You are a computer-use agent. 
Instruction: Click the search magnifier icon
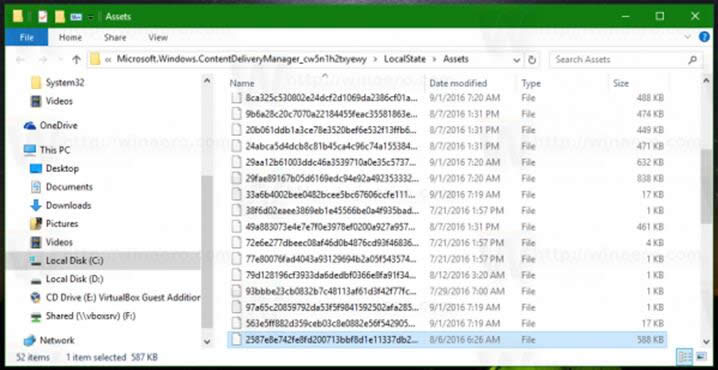pyautogui.click(x=692, y=60)
